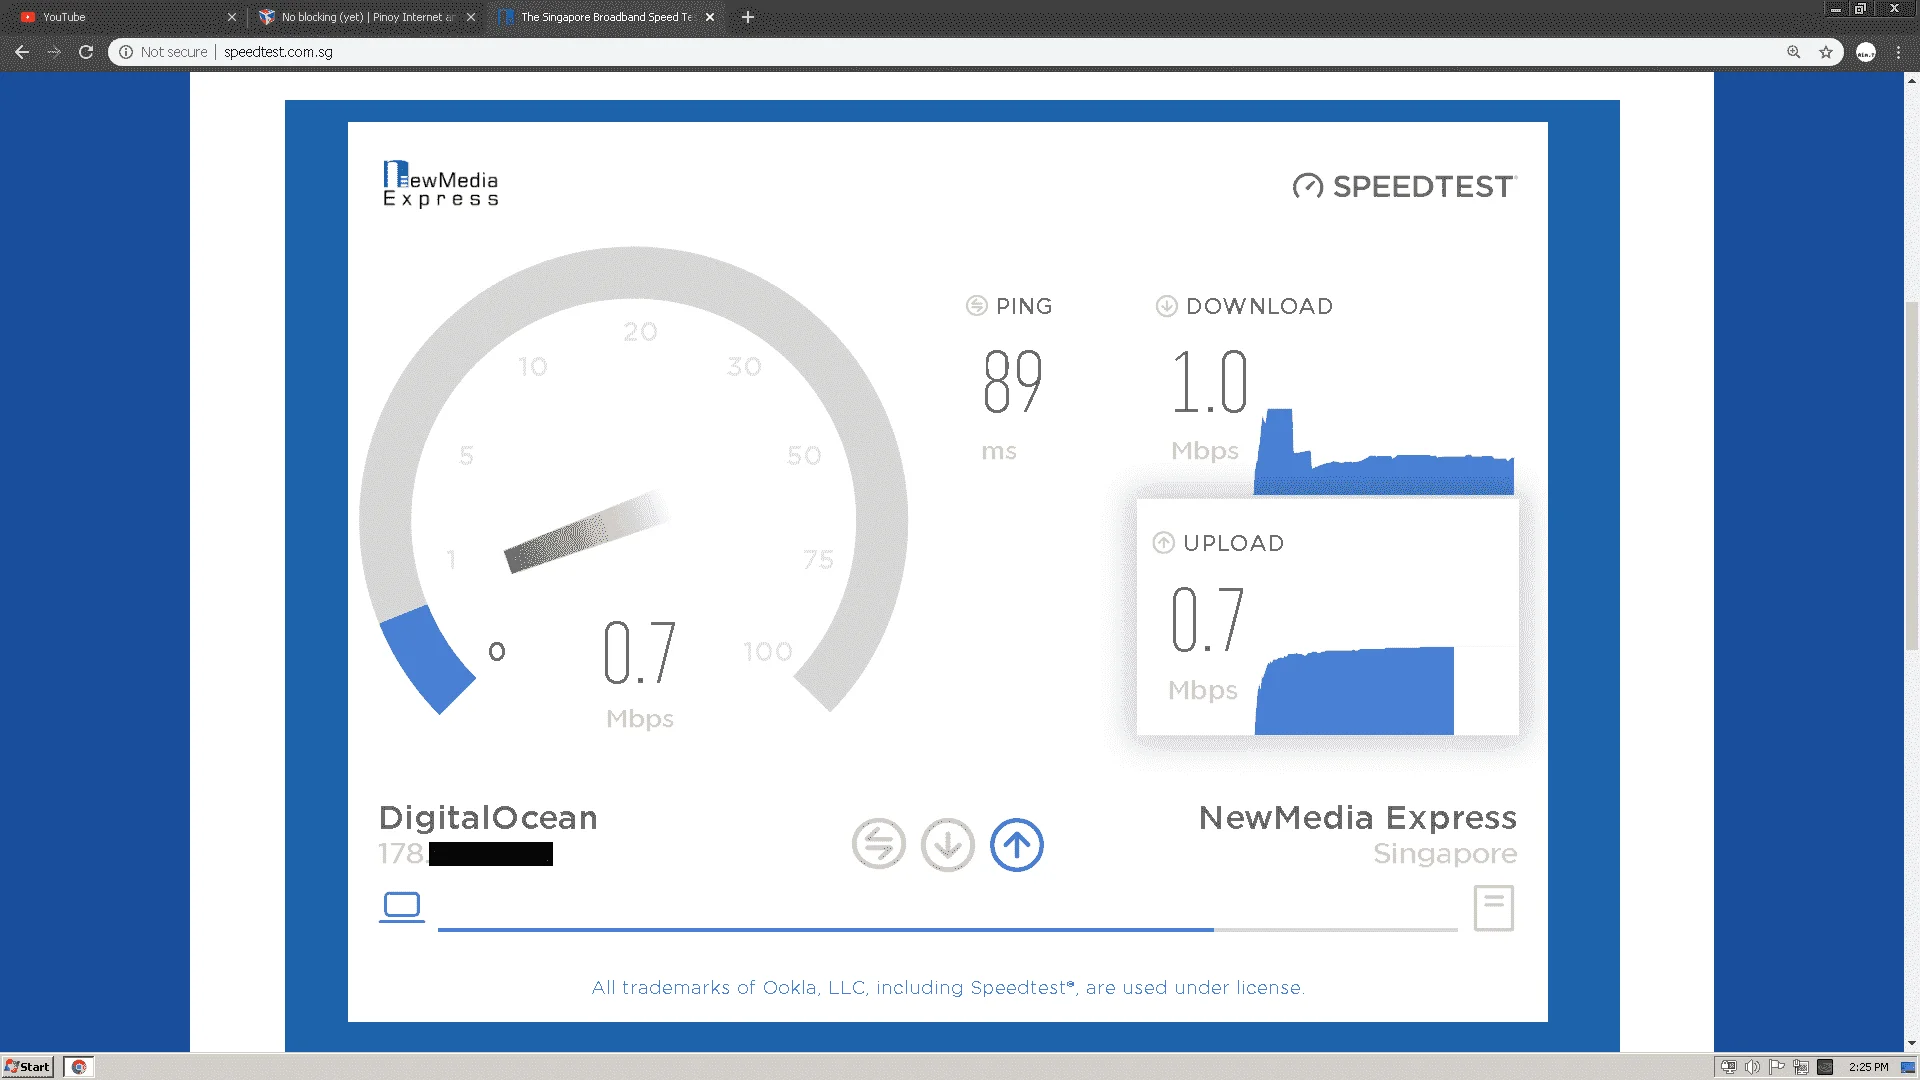Reload the speedtest page

pyautogui.click(x=86, y=52)
